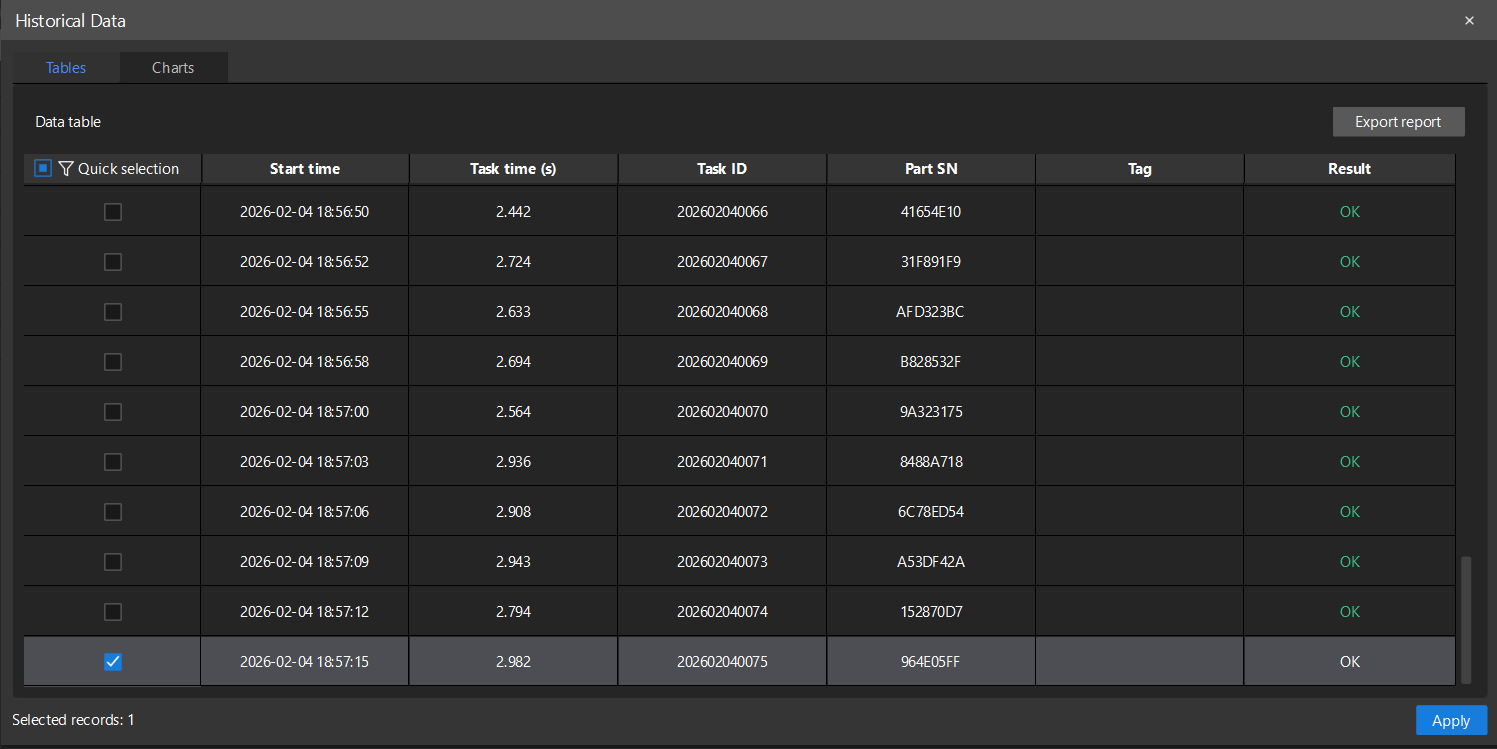Click the vertical scrollbar thumb

pyautogui.click(x=1466, y=620)
